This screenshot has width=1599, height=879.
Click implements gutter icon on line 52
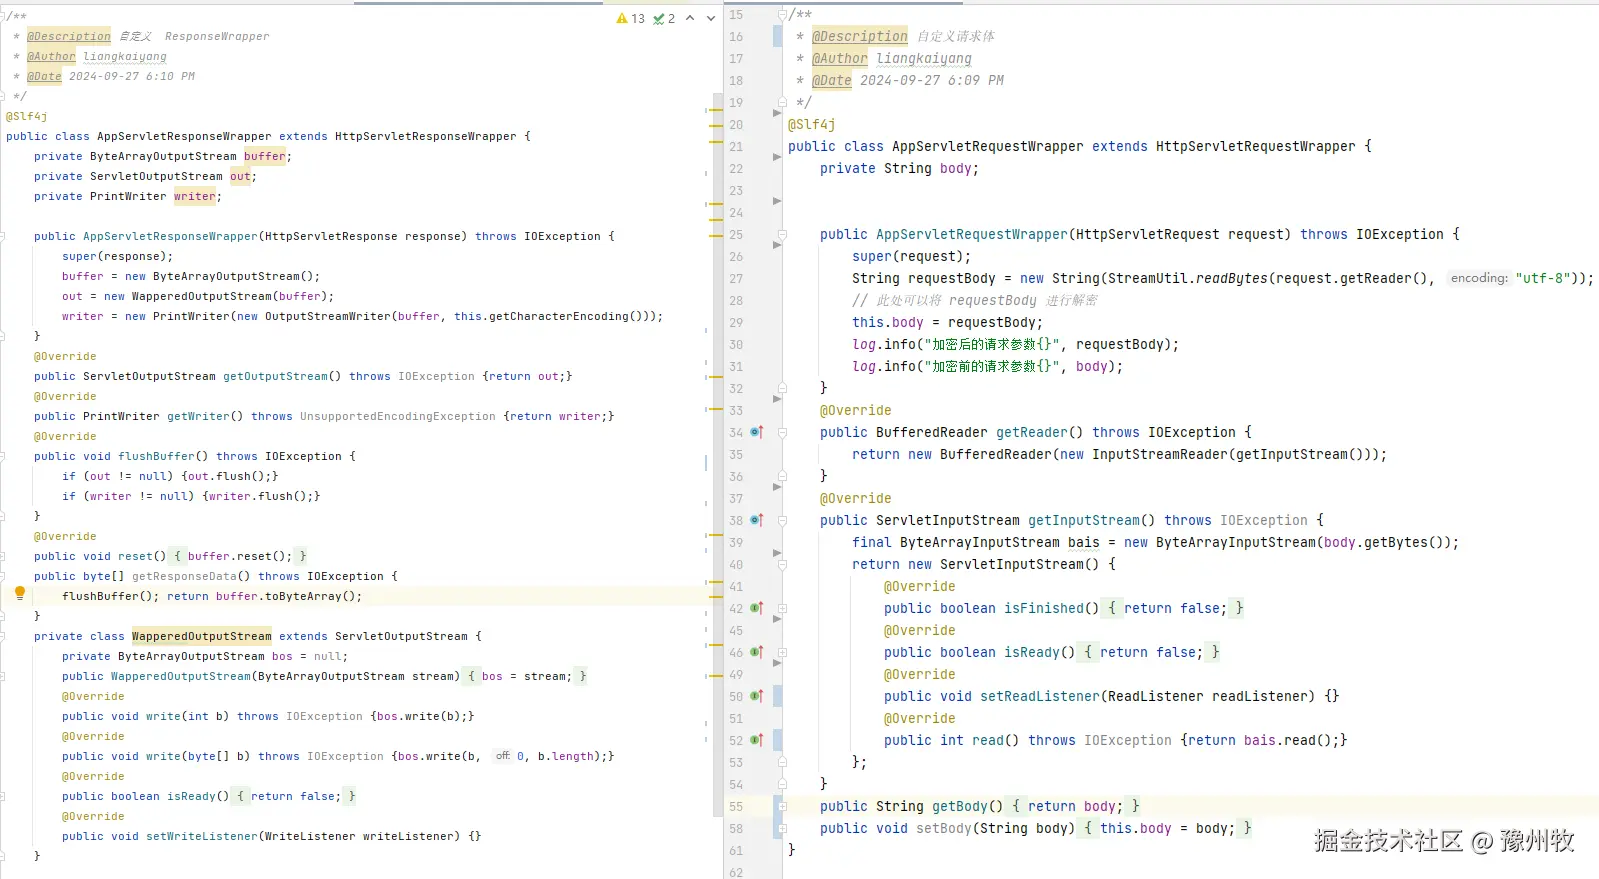click(757, 740)
